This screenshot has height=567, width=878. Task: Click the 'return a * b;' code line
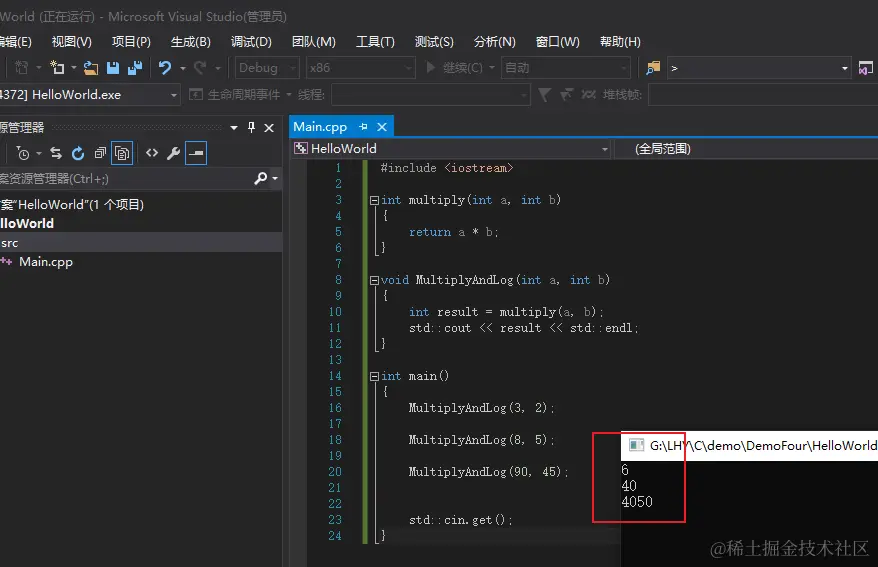coord(454,232)
